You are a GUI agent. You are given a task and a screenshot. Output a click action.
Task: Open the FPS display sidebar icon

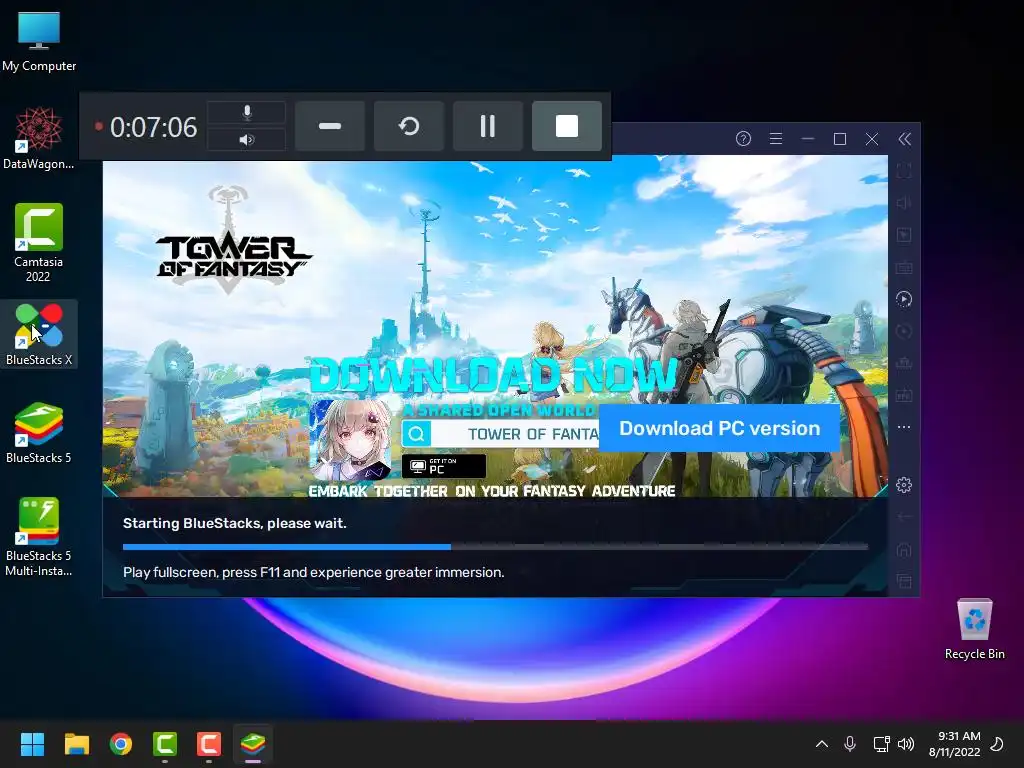(x=904, y=395)
